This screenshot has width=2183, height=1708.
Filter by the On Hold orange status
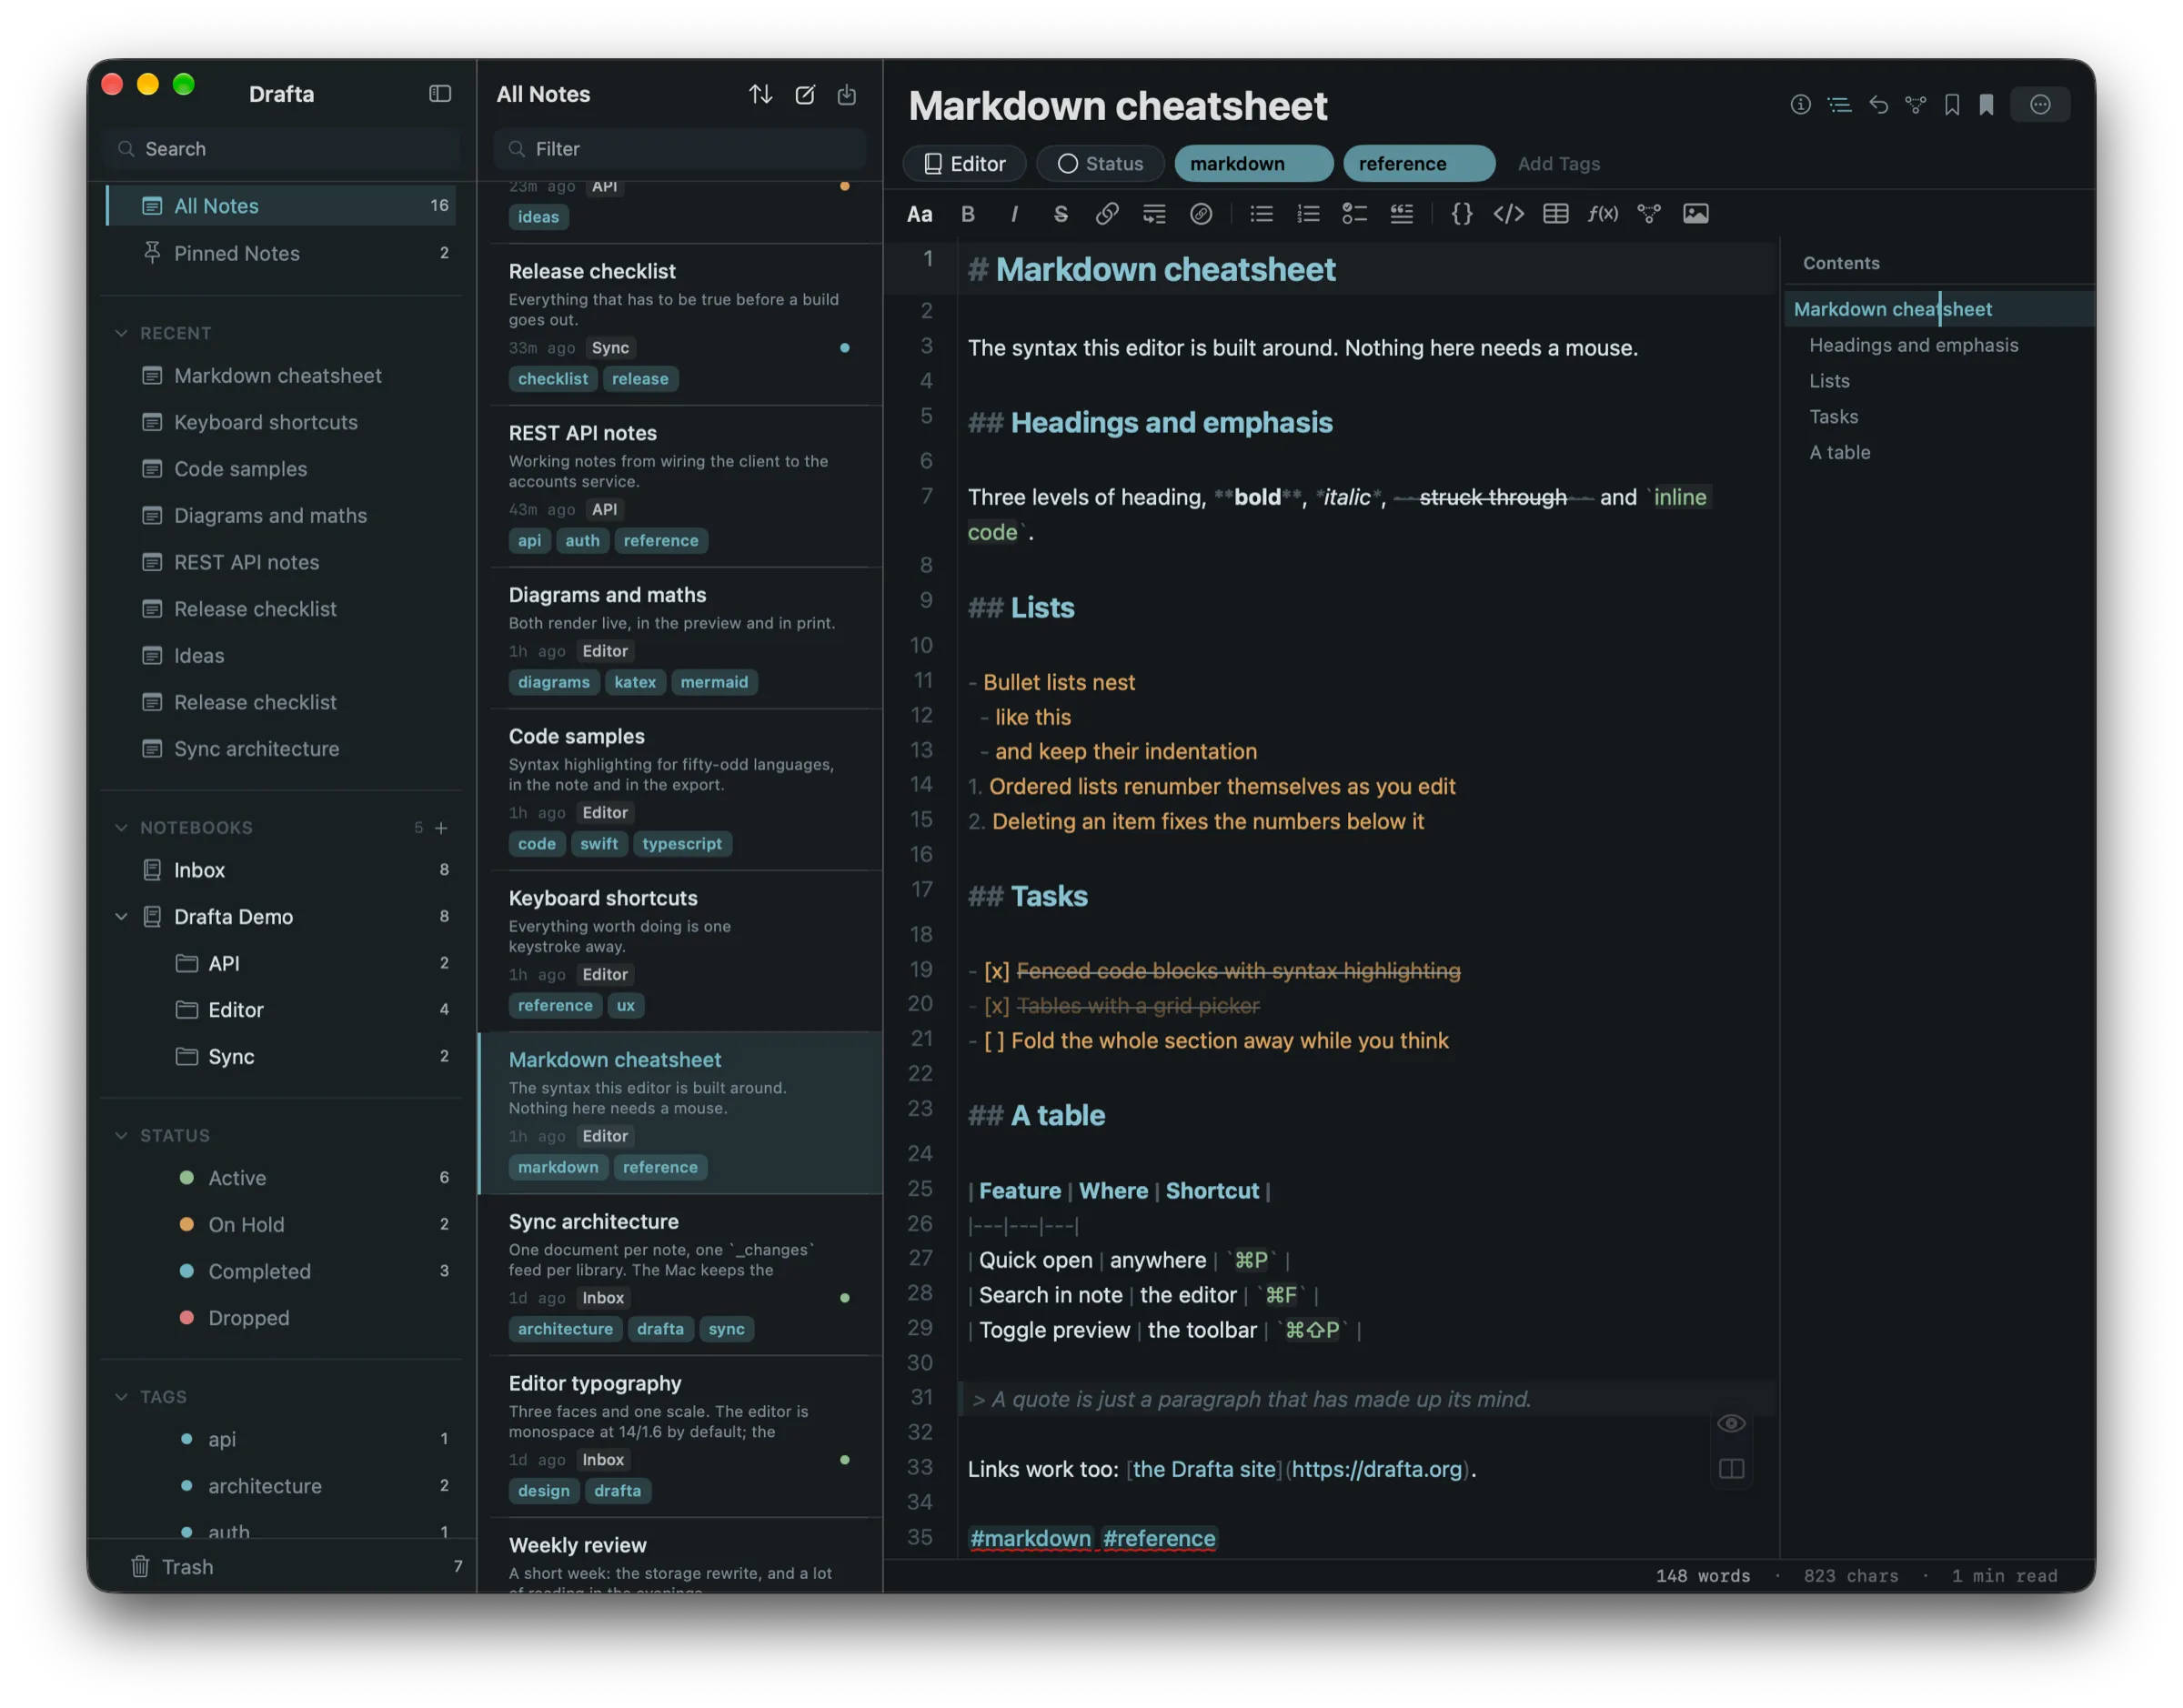tap(281, 1225)
